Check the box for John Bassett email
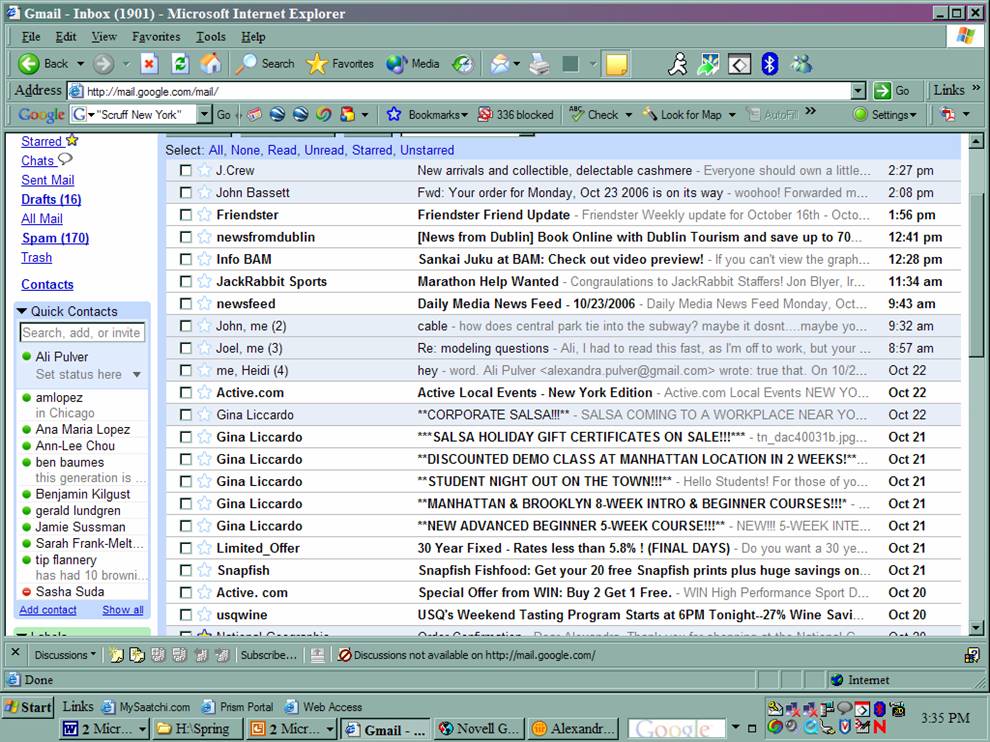This screenshot has height=742, width=990. [x=186, y=192]
